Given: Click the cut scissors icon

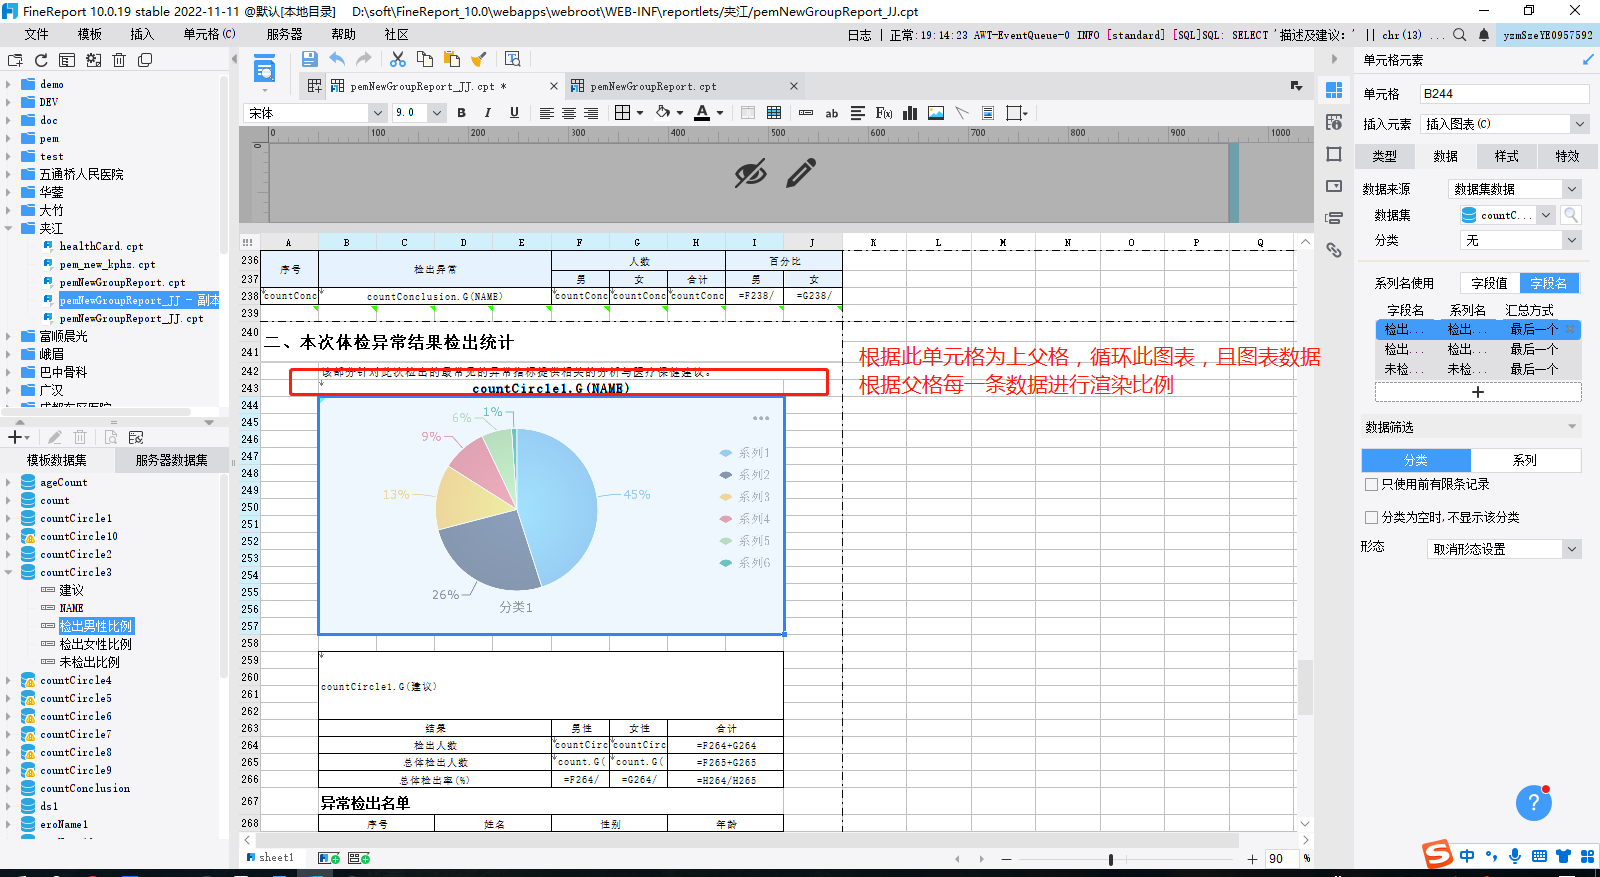Looking at the screenshot, I should [x=398, y=59].
